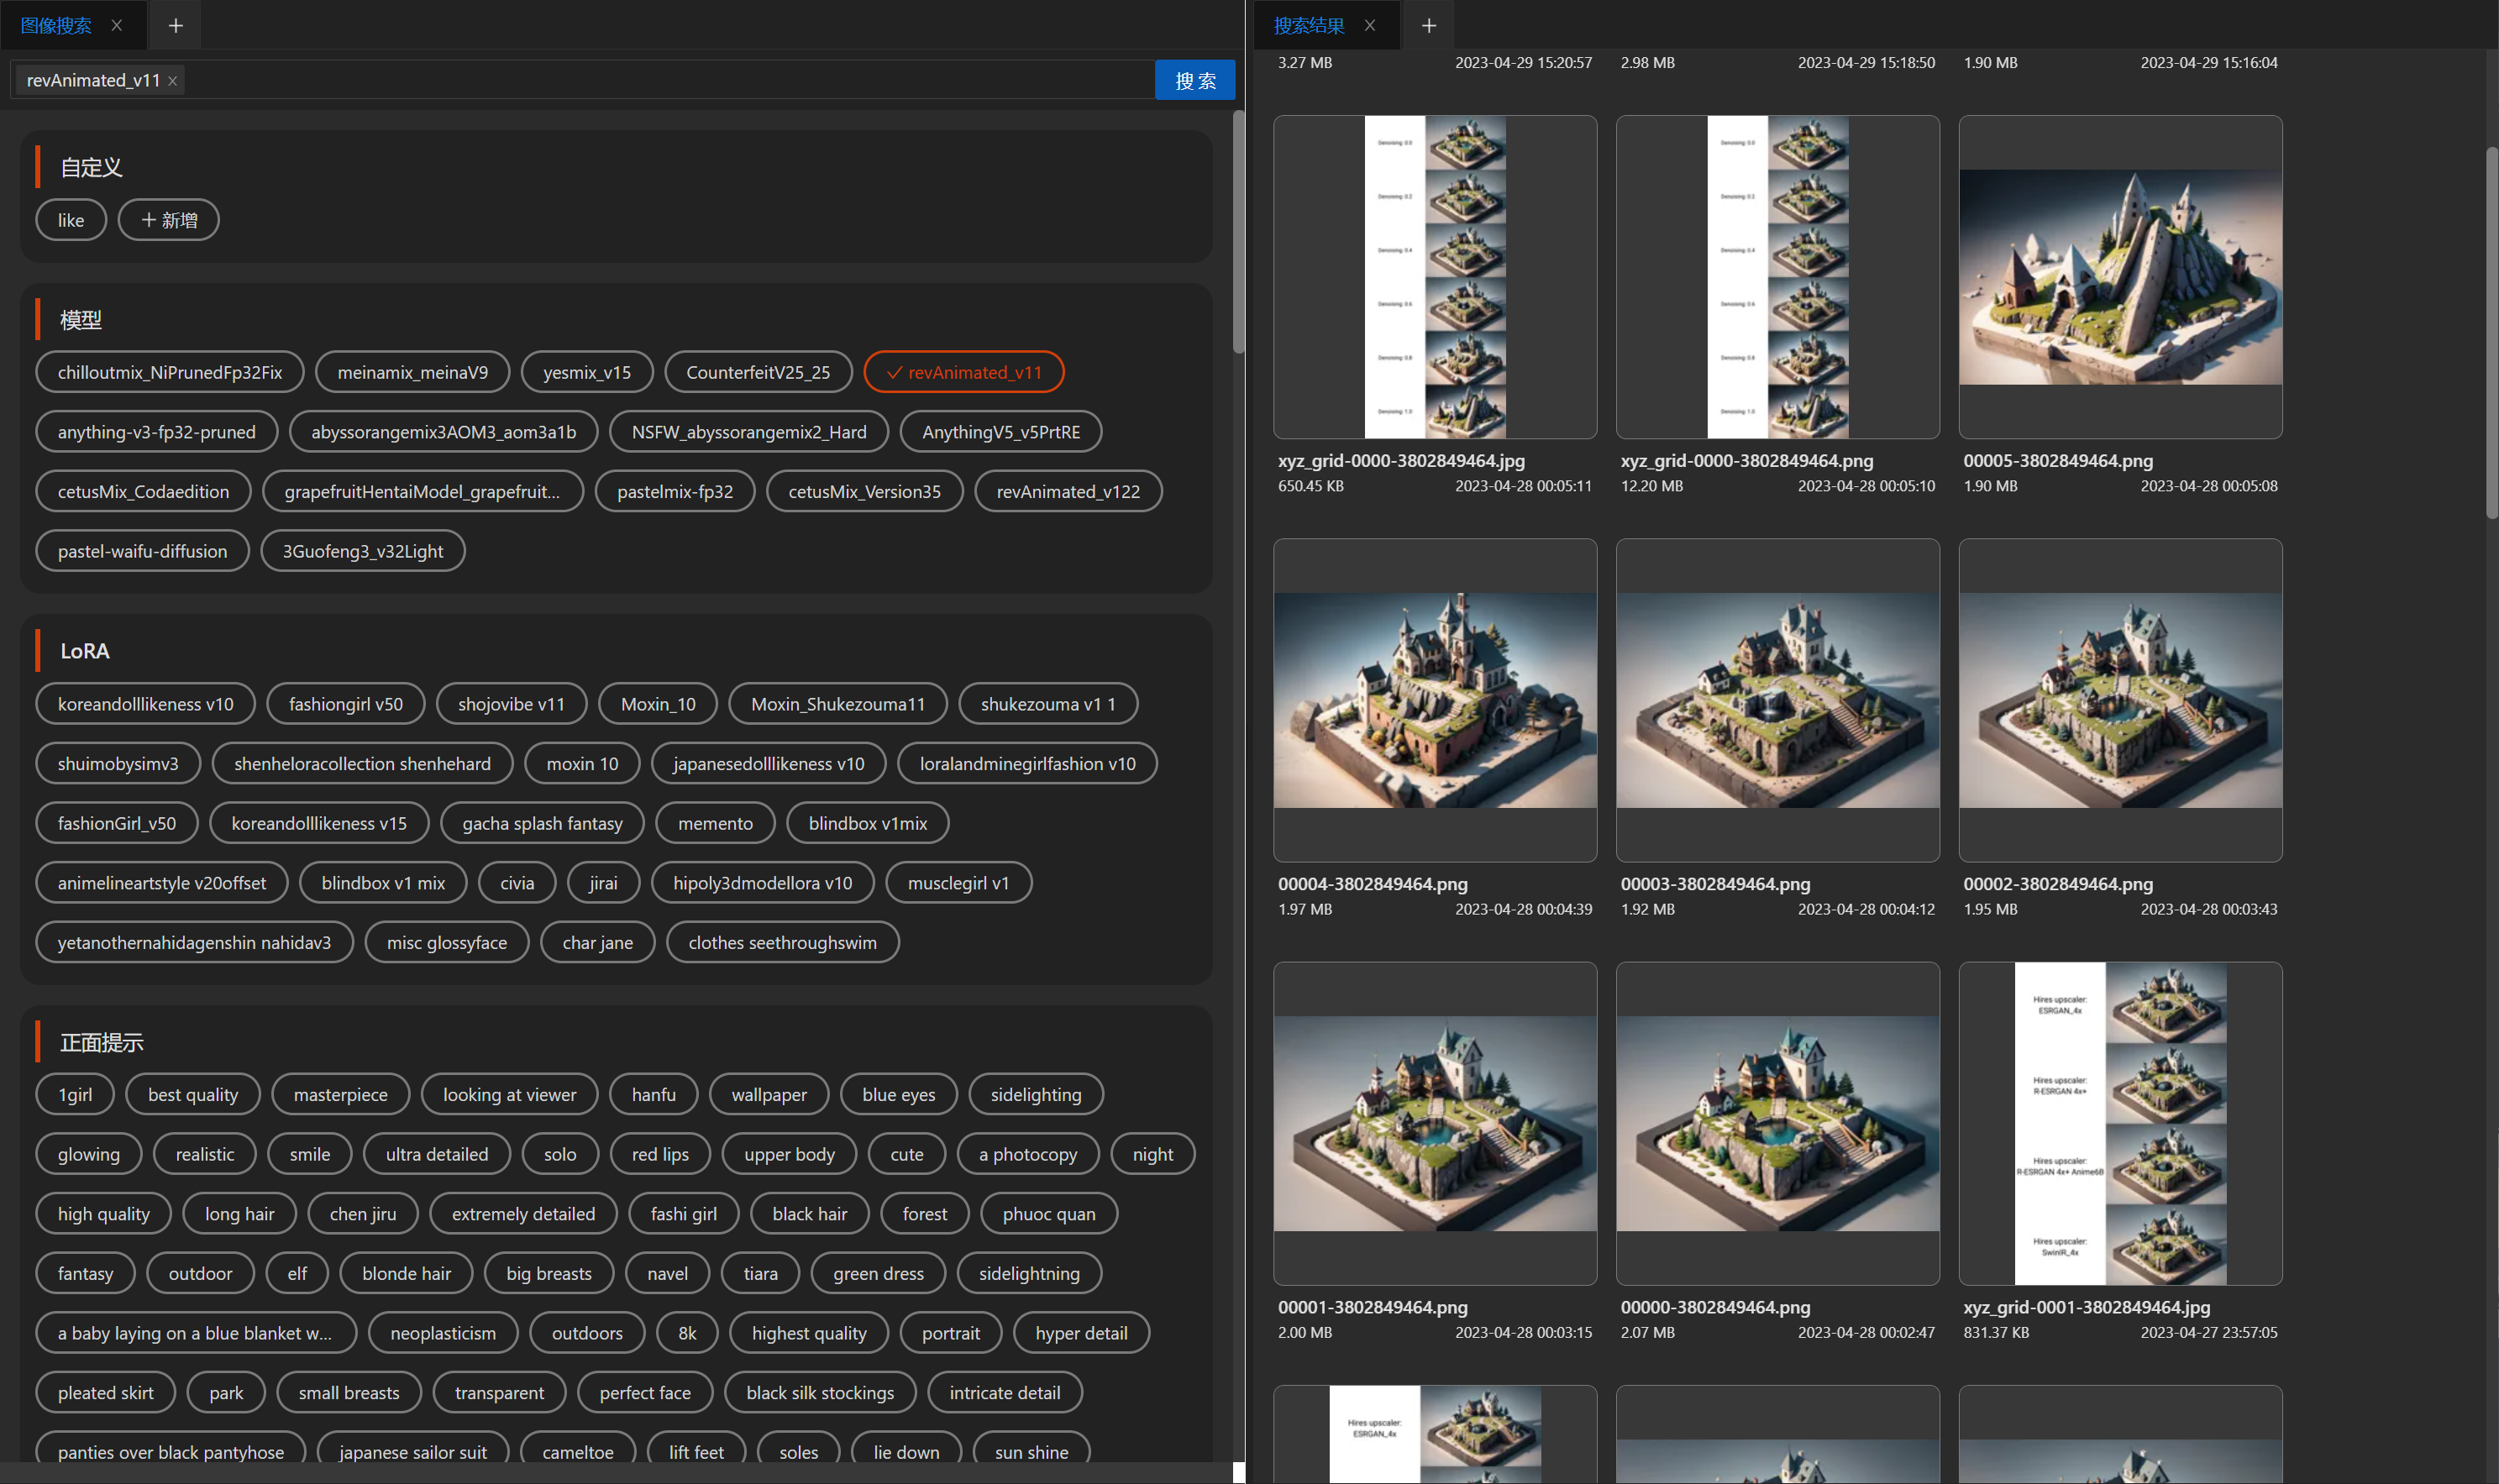Click file size 12.20 MB
This screenshot has height=1484, width=2499.
pos(1652,486)
